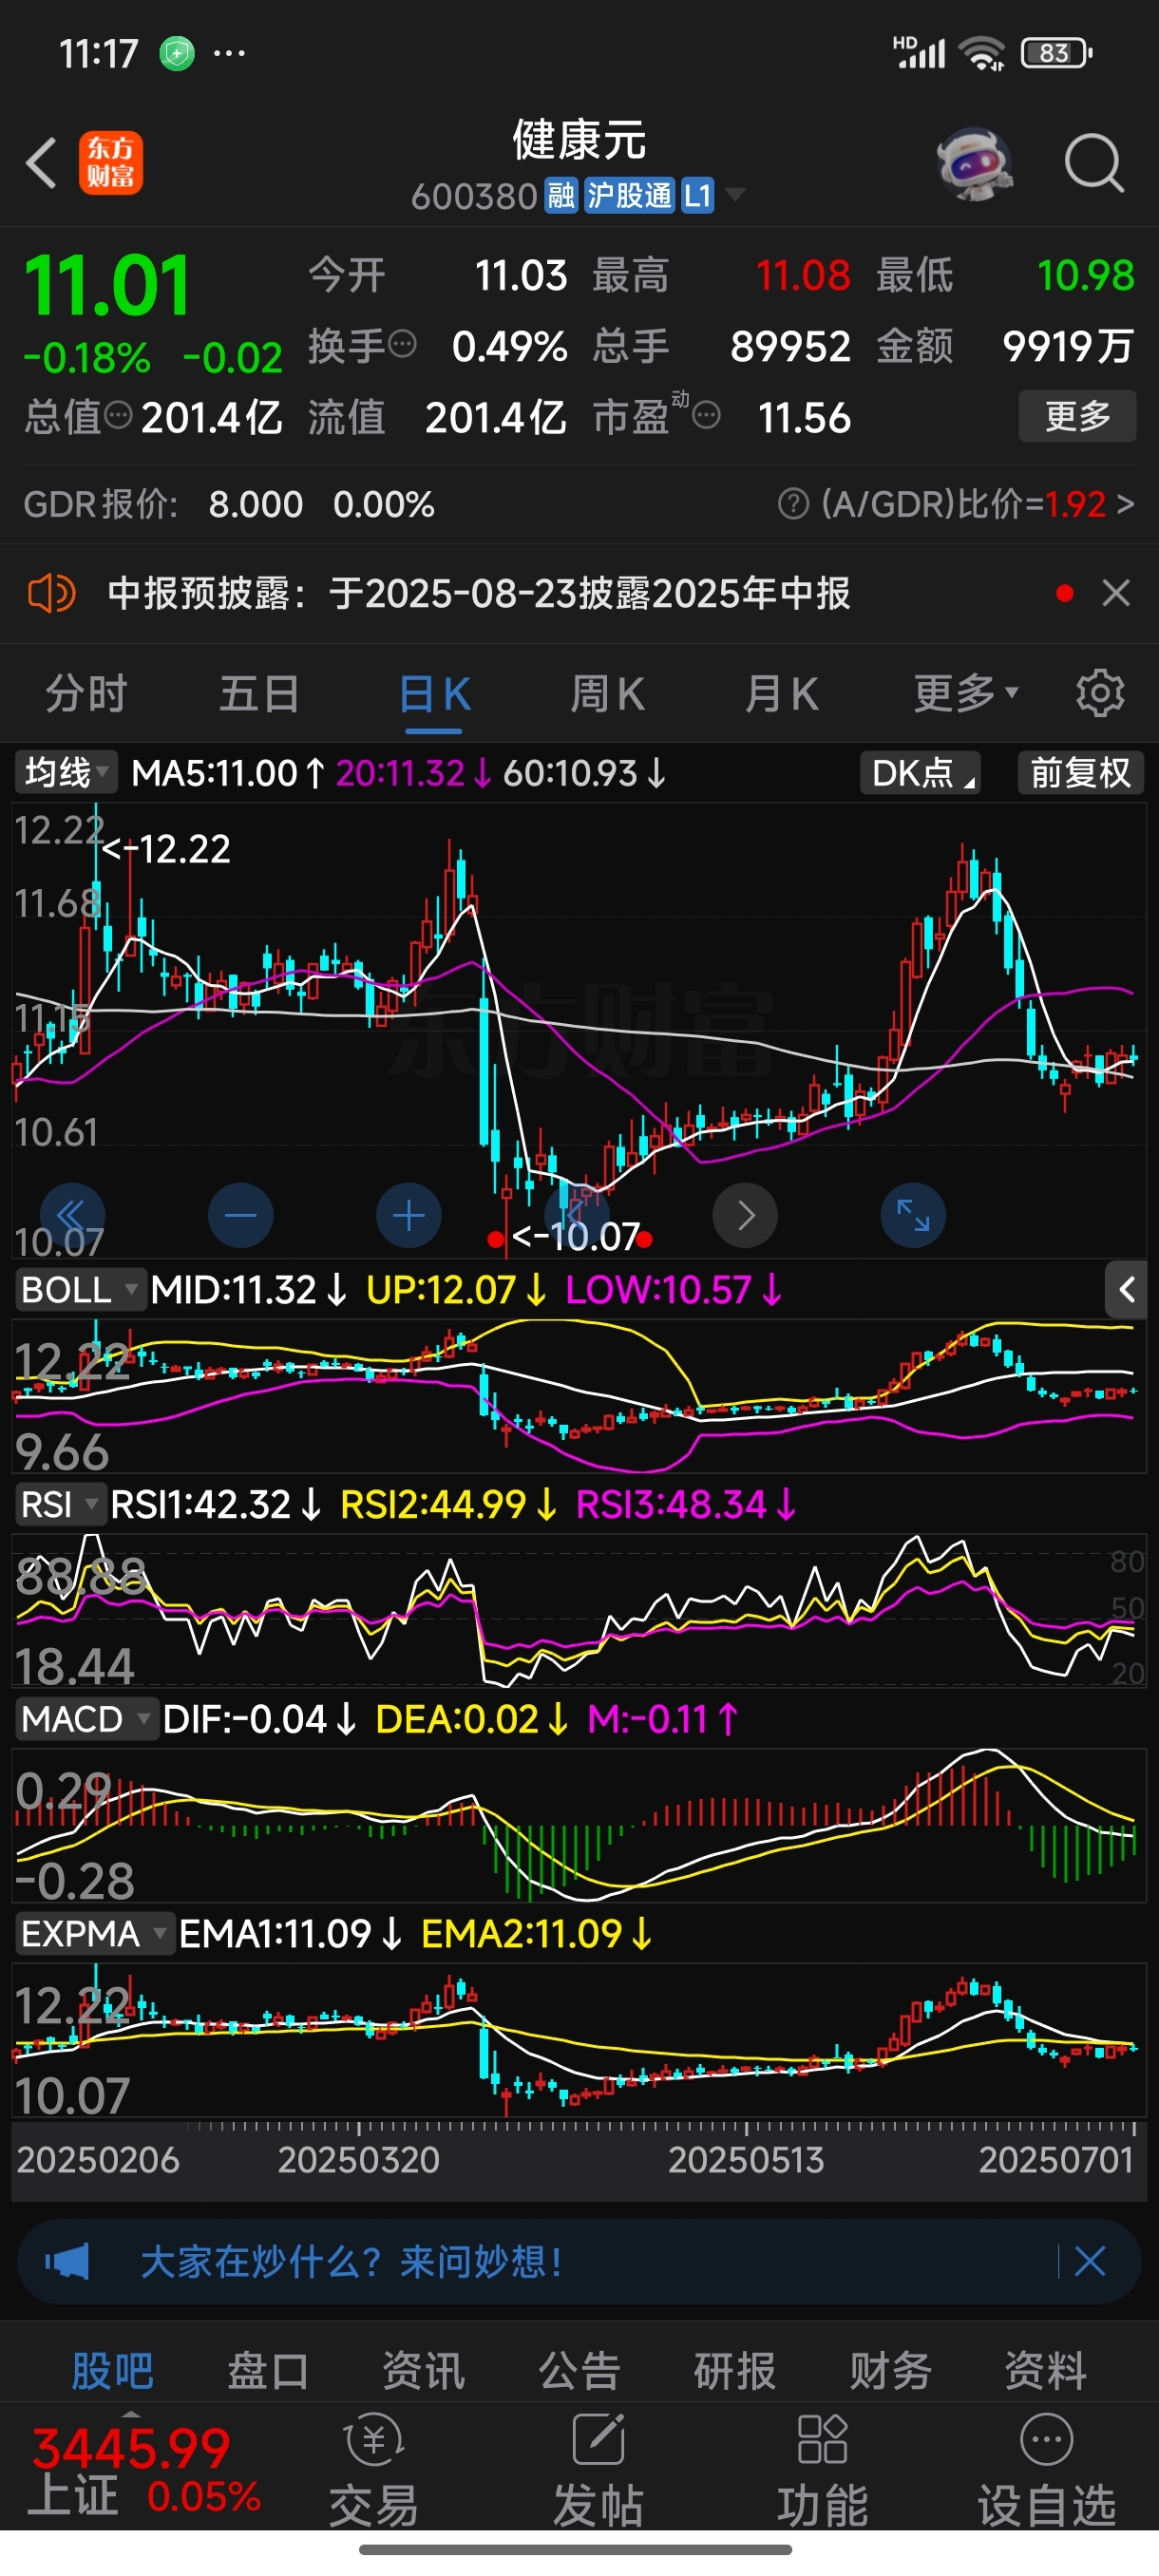
Task: Tap the L1 level badge
Action: click(x=697, y=195)
